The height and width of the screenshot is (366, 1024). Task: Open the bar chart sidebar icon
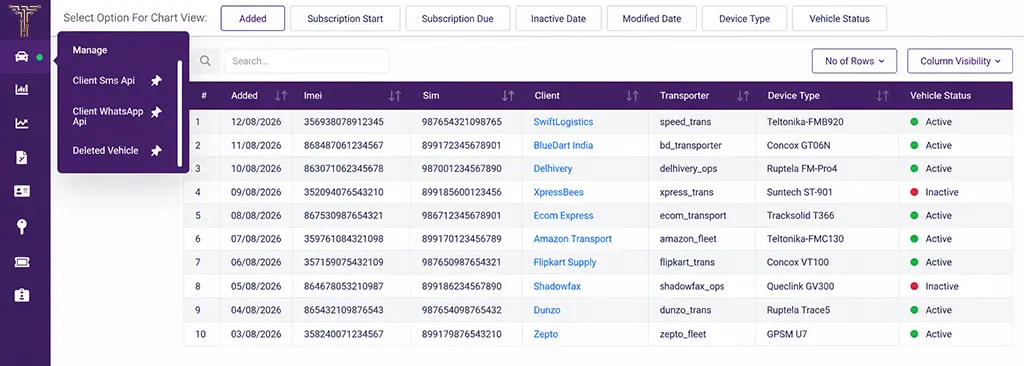pyautogui.click(x=22, y=90)
